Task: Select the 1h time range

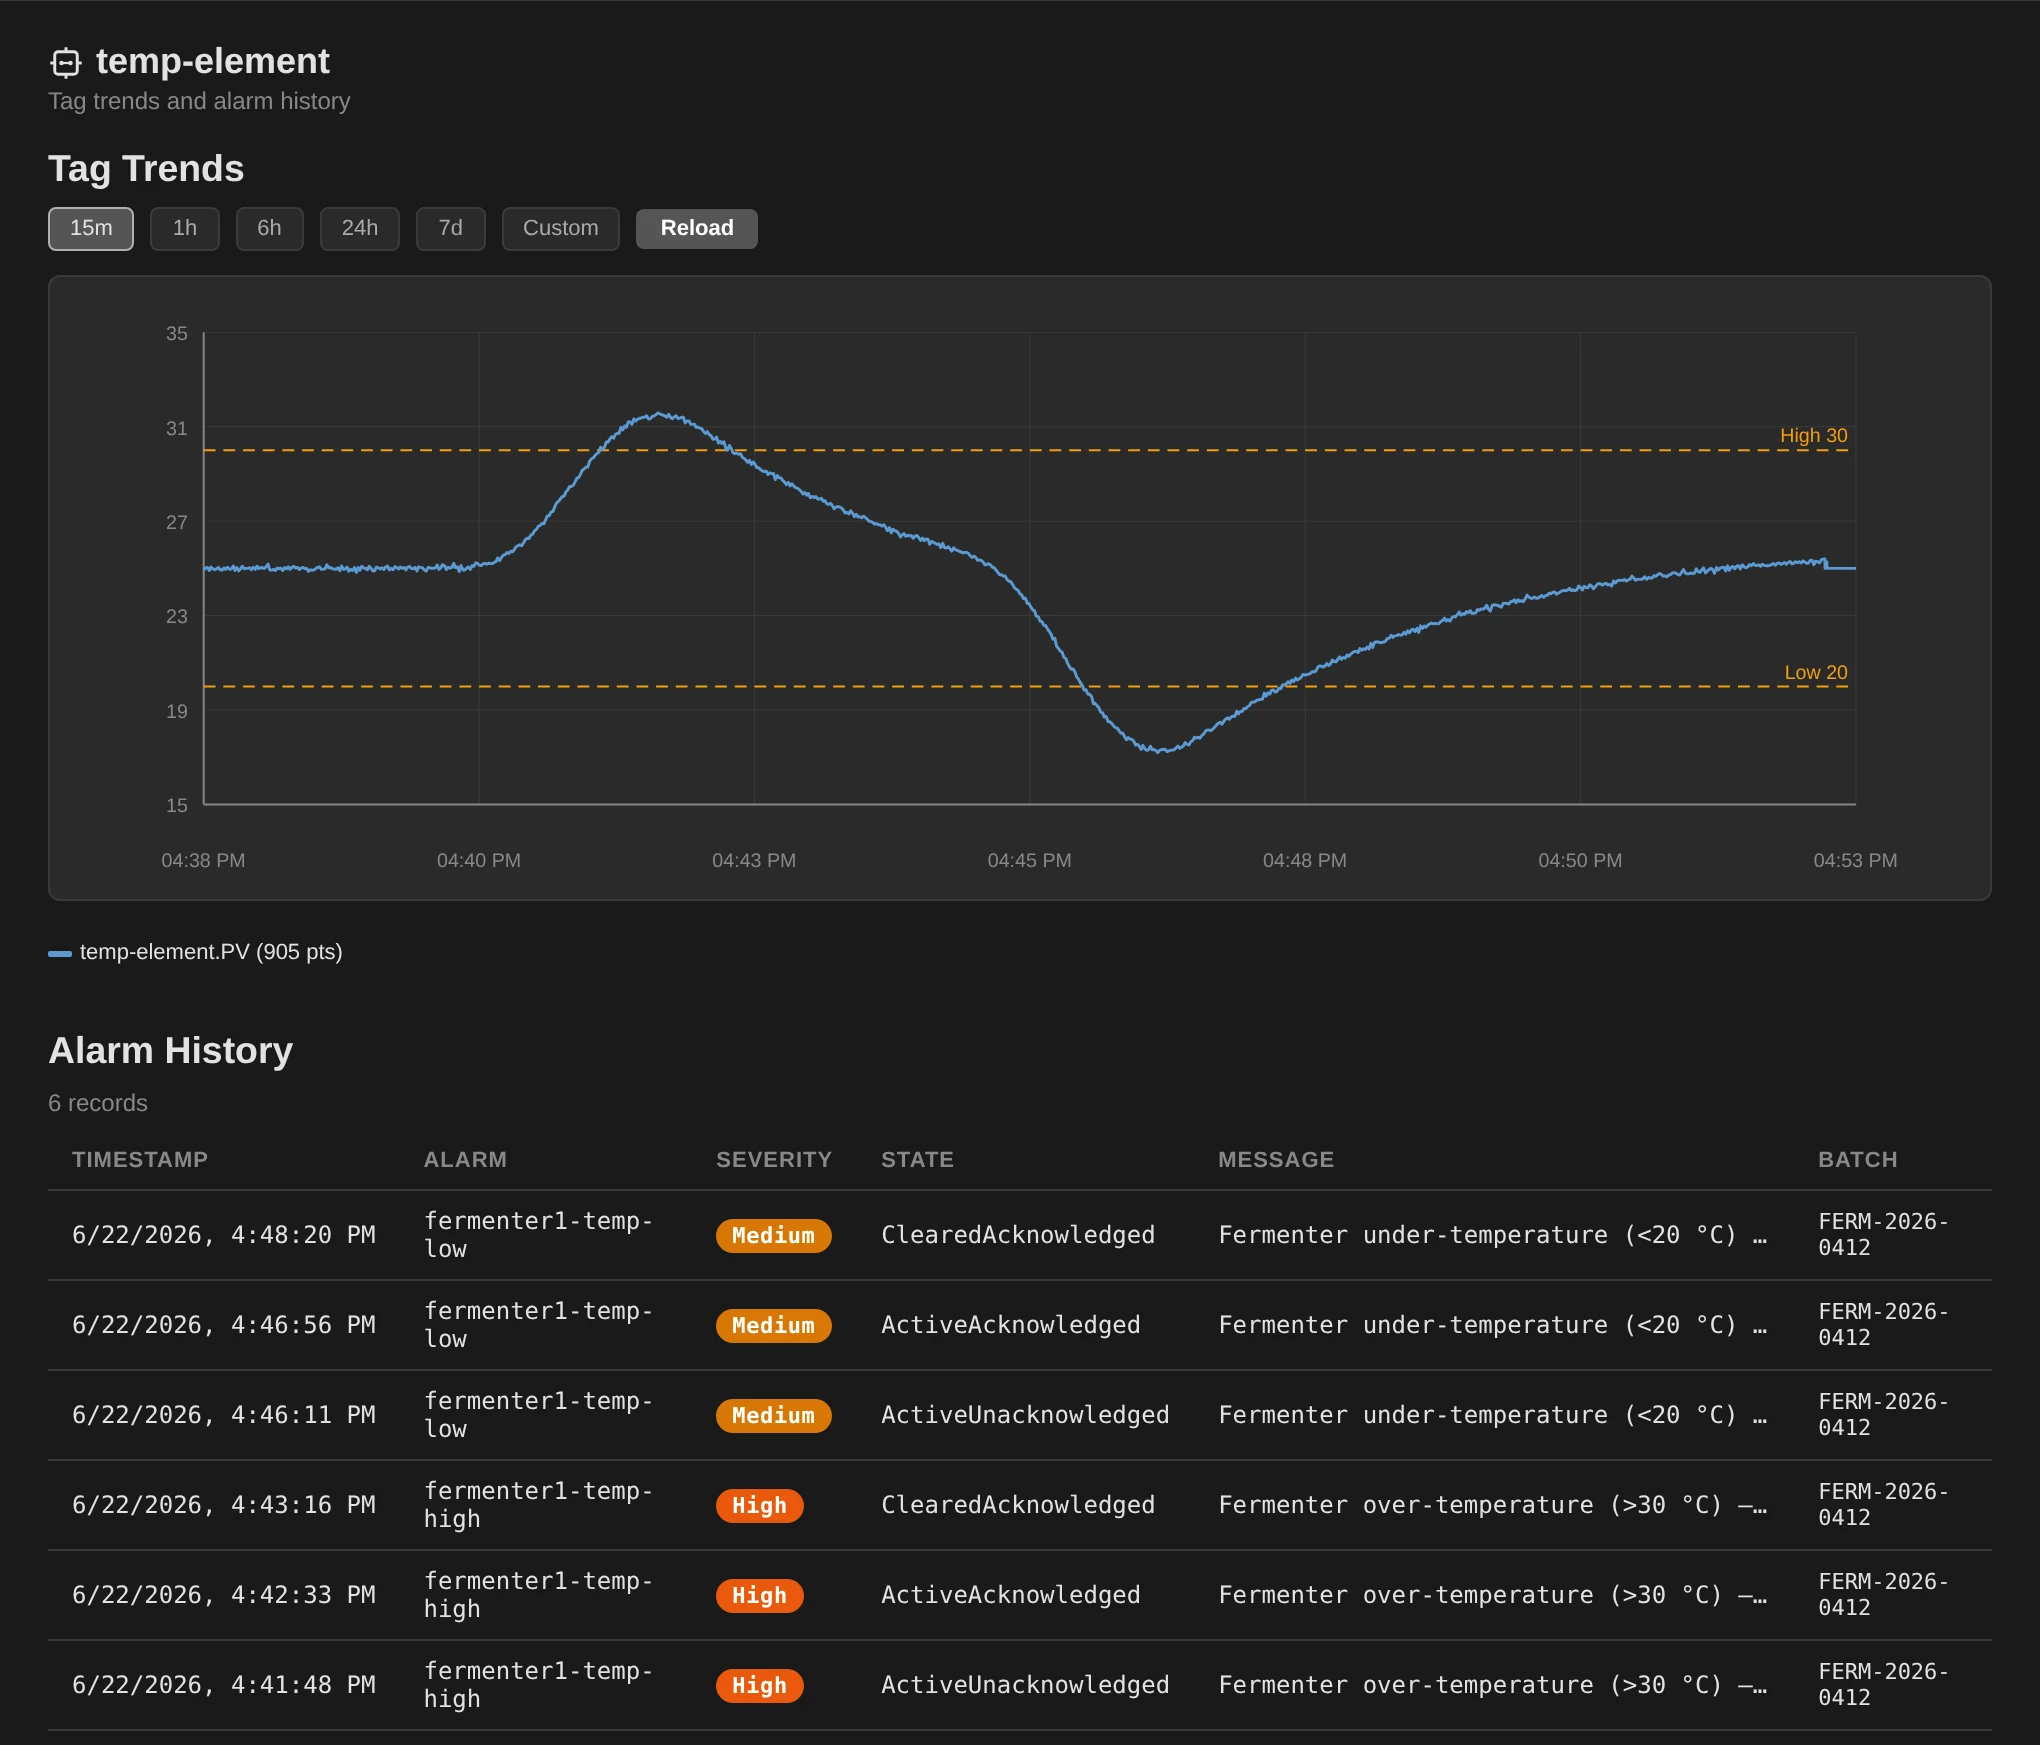Action: point(185,229)
